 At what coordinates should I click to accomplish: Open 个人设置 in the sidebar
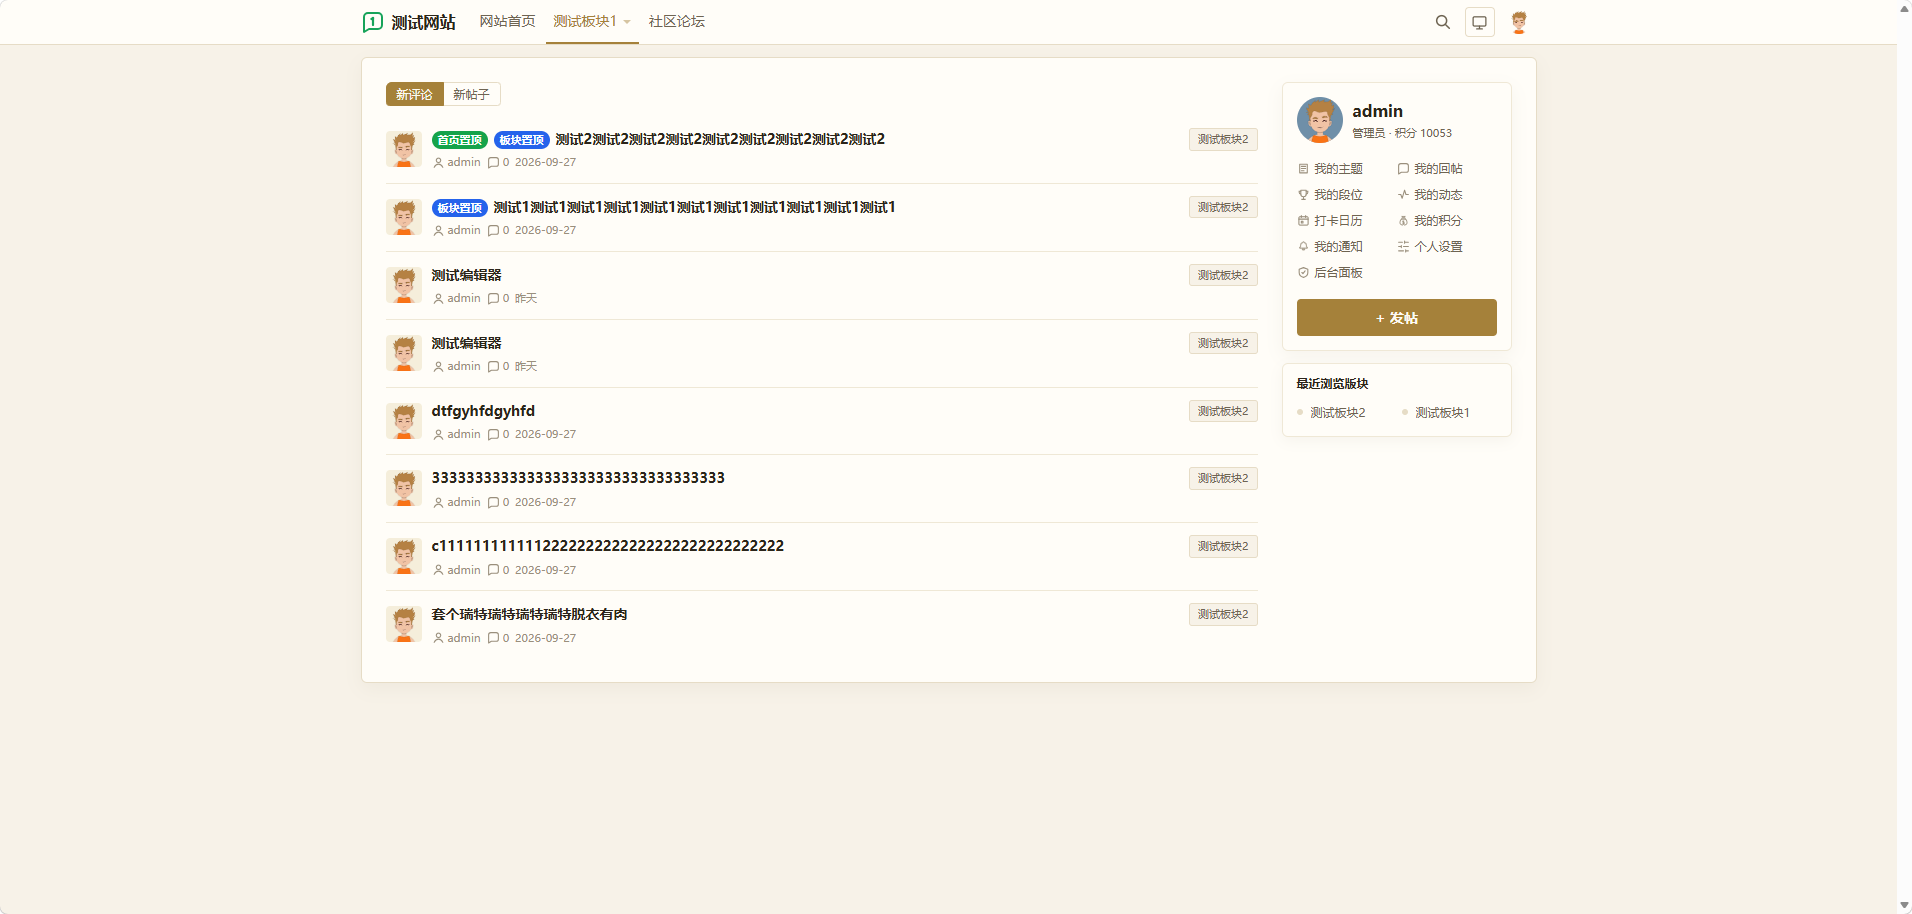click(x=1431, y=247)
